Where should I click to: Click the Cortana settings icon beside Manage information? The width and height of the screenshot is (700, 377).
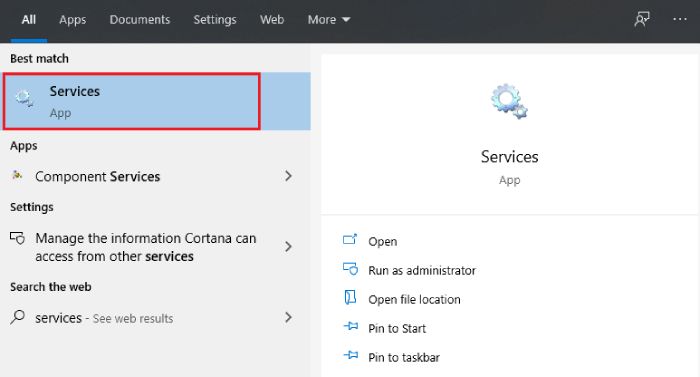(x=17, y=238)
